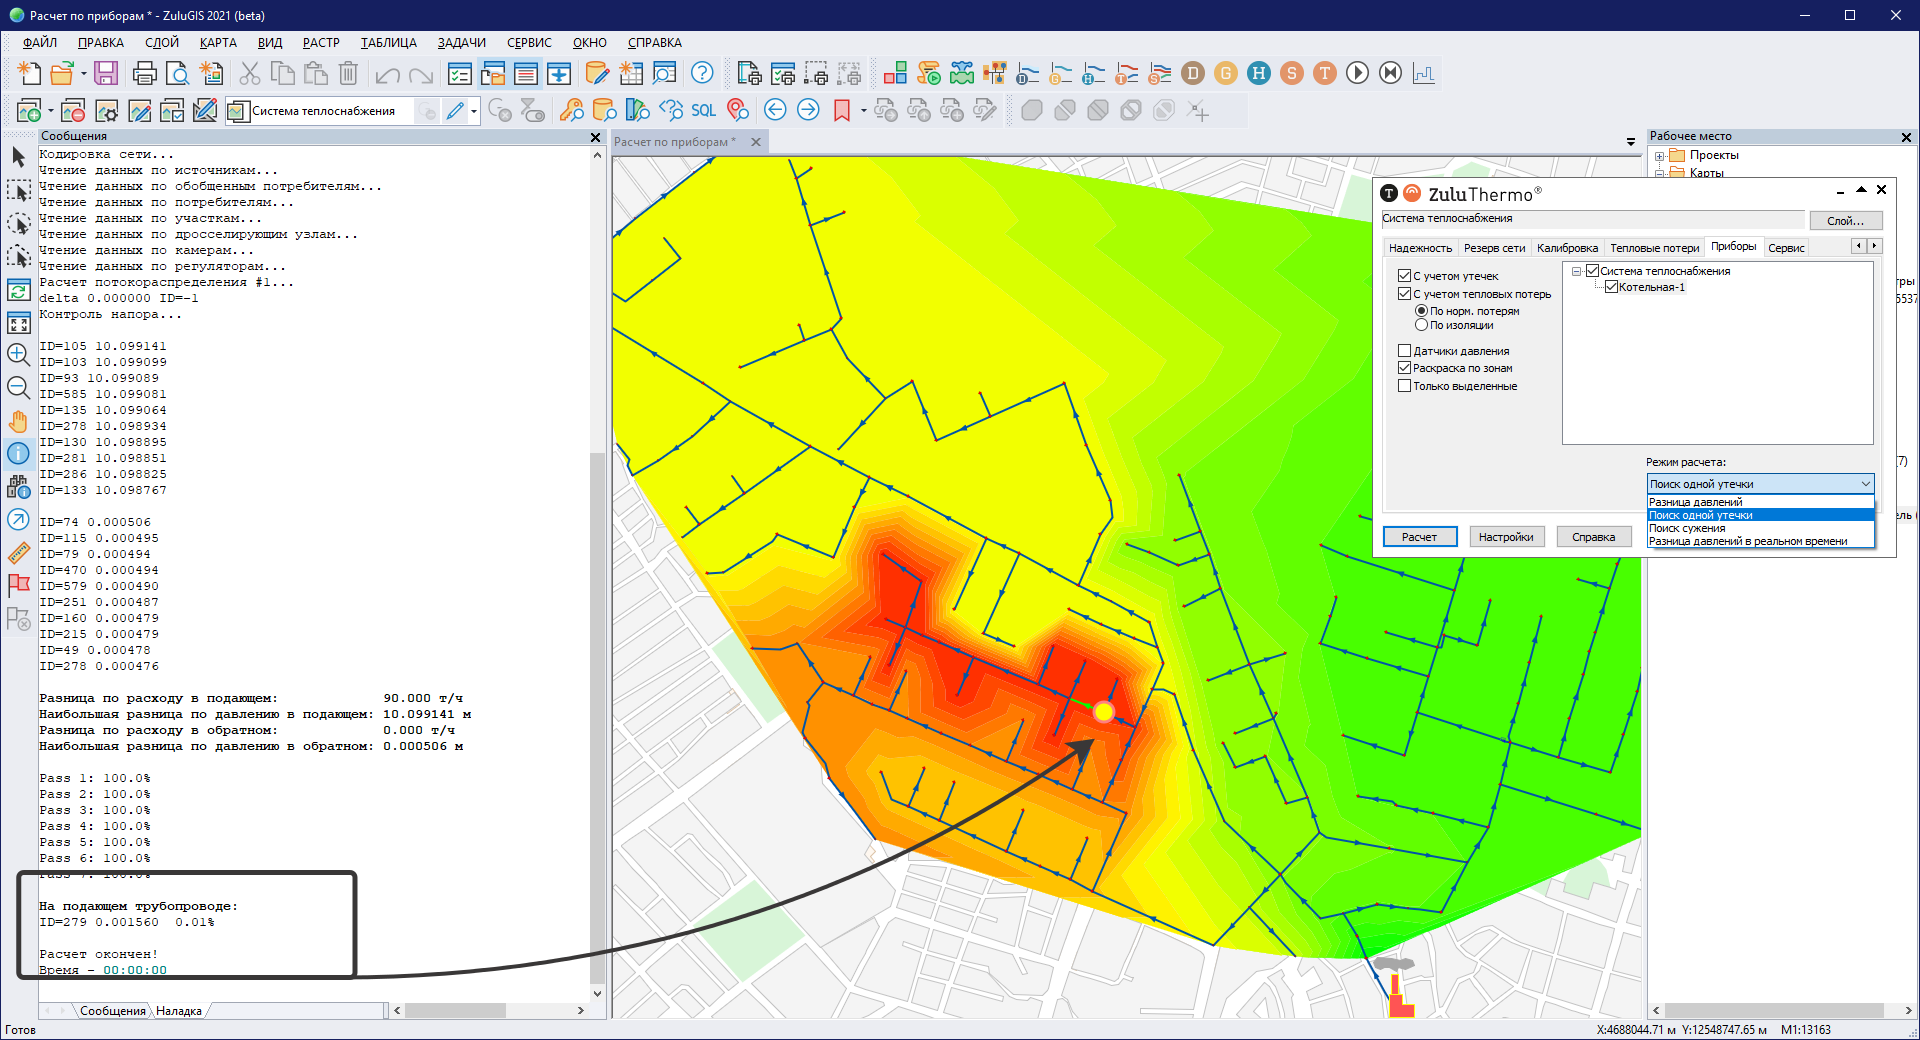Open the ЗАДАЧИ menu

(x=461, y=43)
